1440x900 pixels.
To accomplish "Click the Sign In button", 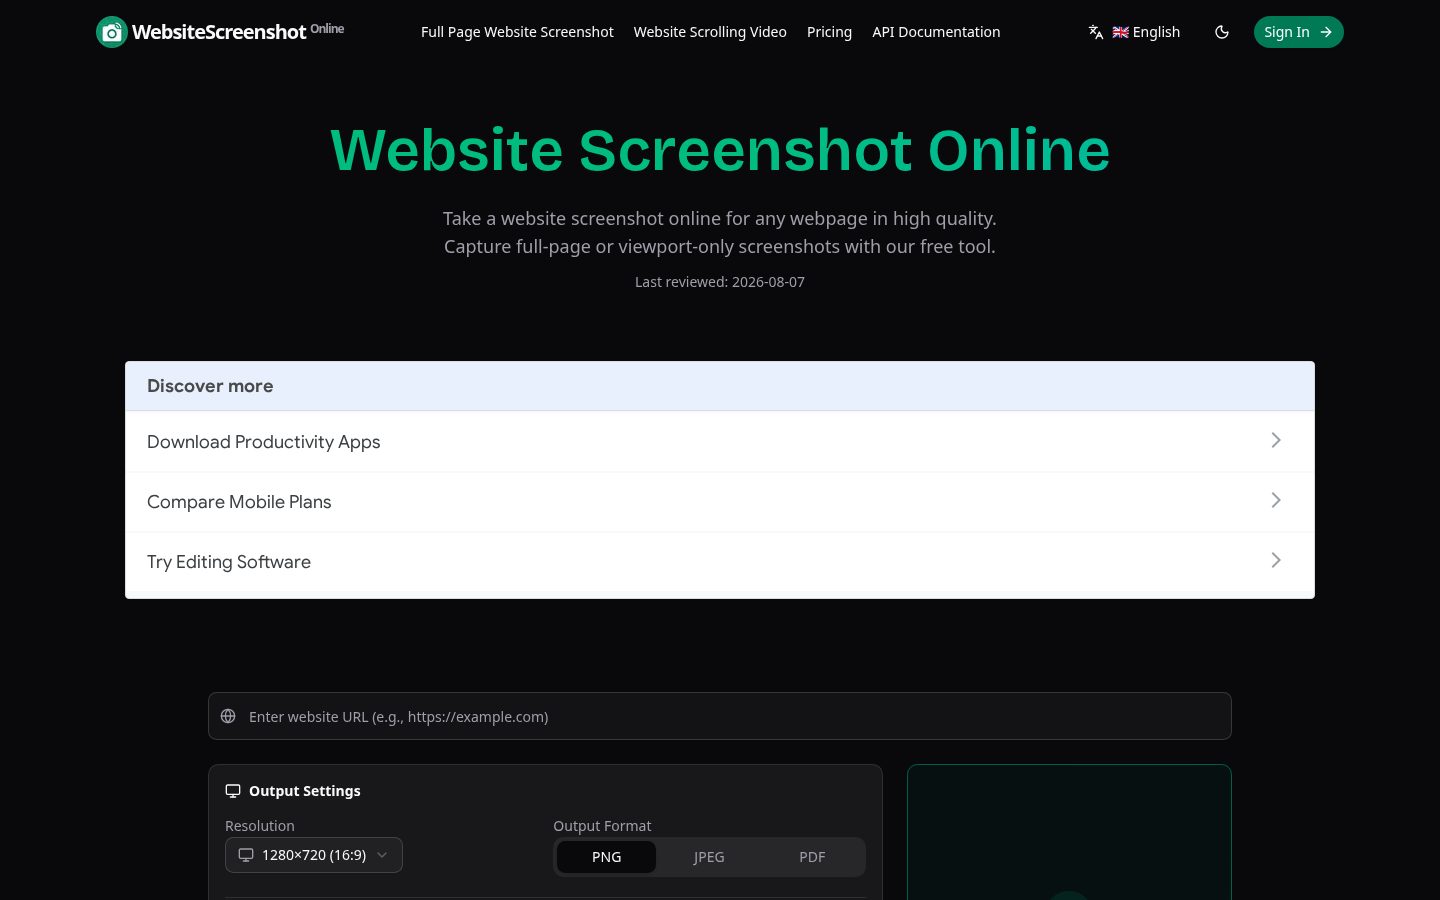I will point(1298,32).
